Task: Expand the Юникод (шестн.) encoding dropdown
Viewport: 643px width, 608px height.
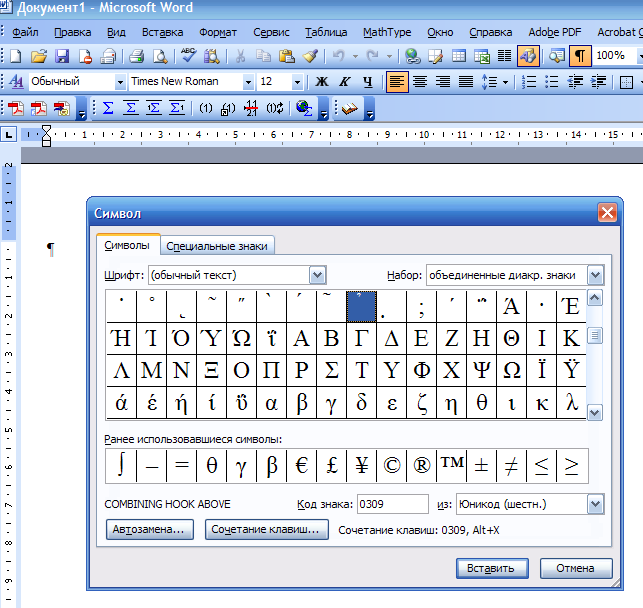Action: click(x=596, y=504)
